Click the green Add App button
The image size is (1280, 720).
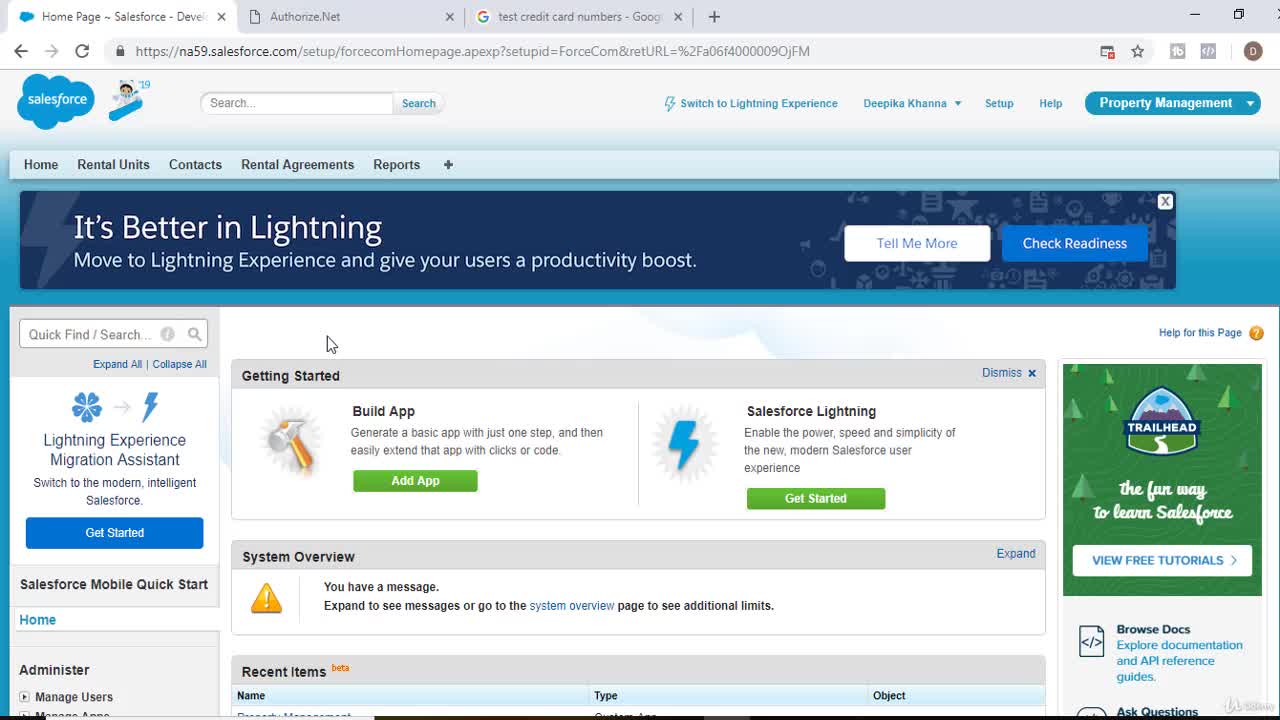[415, 481]
